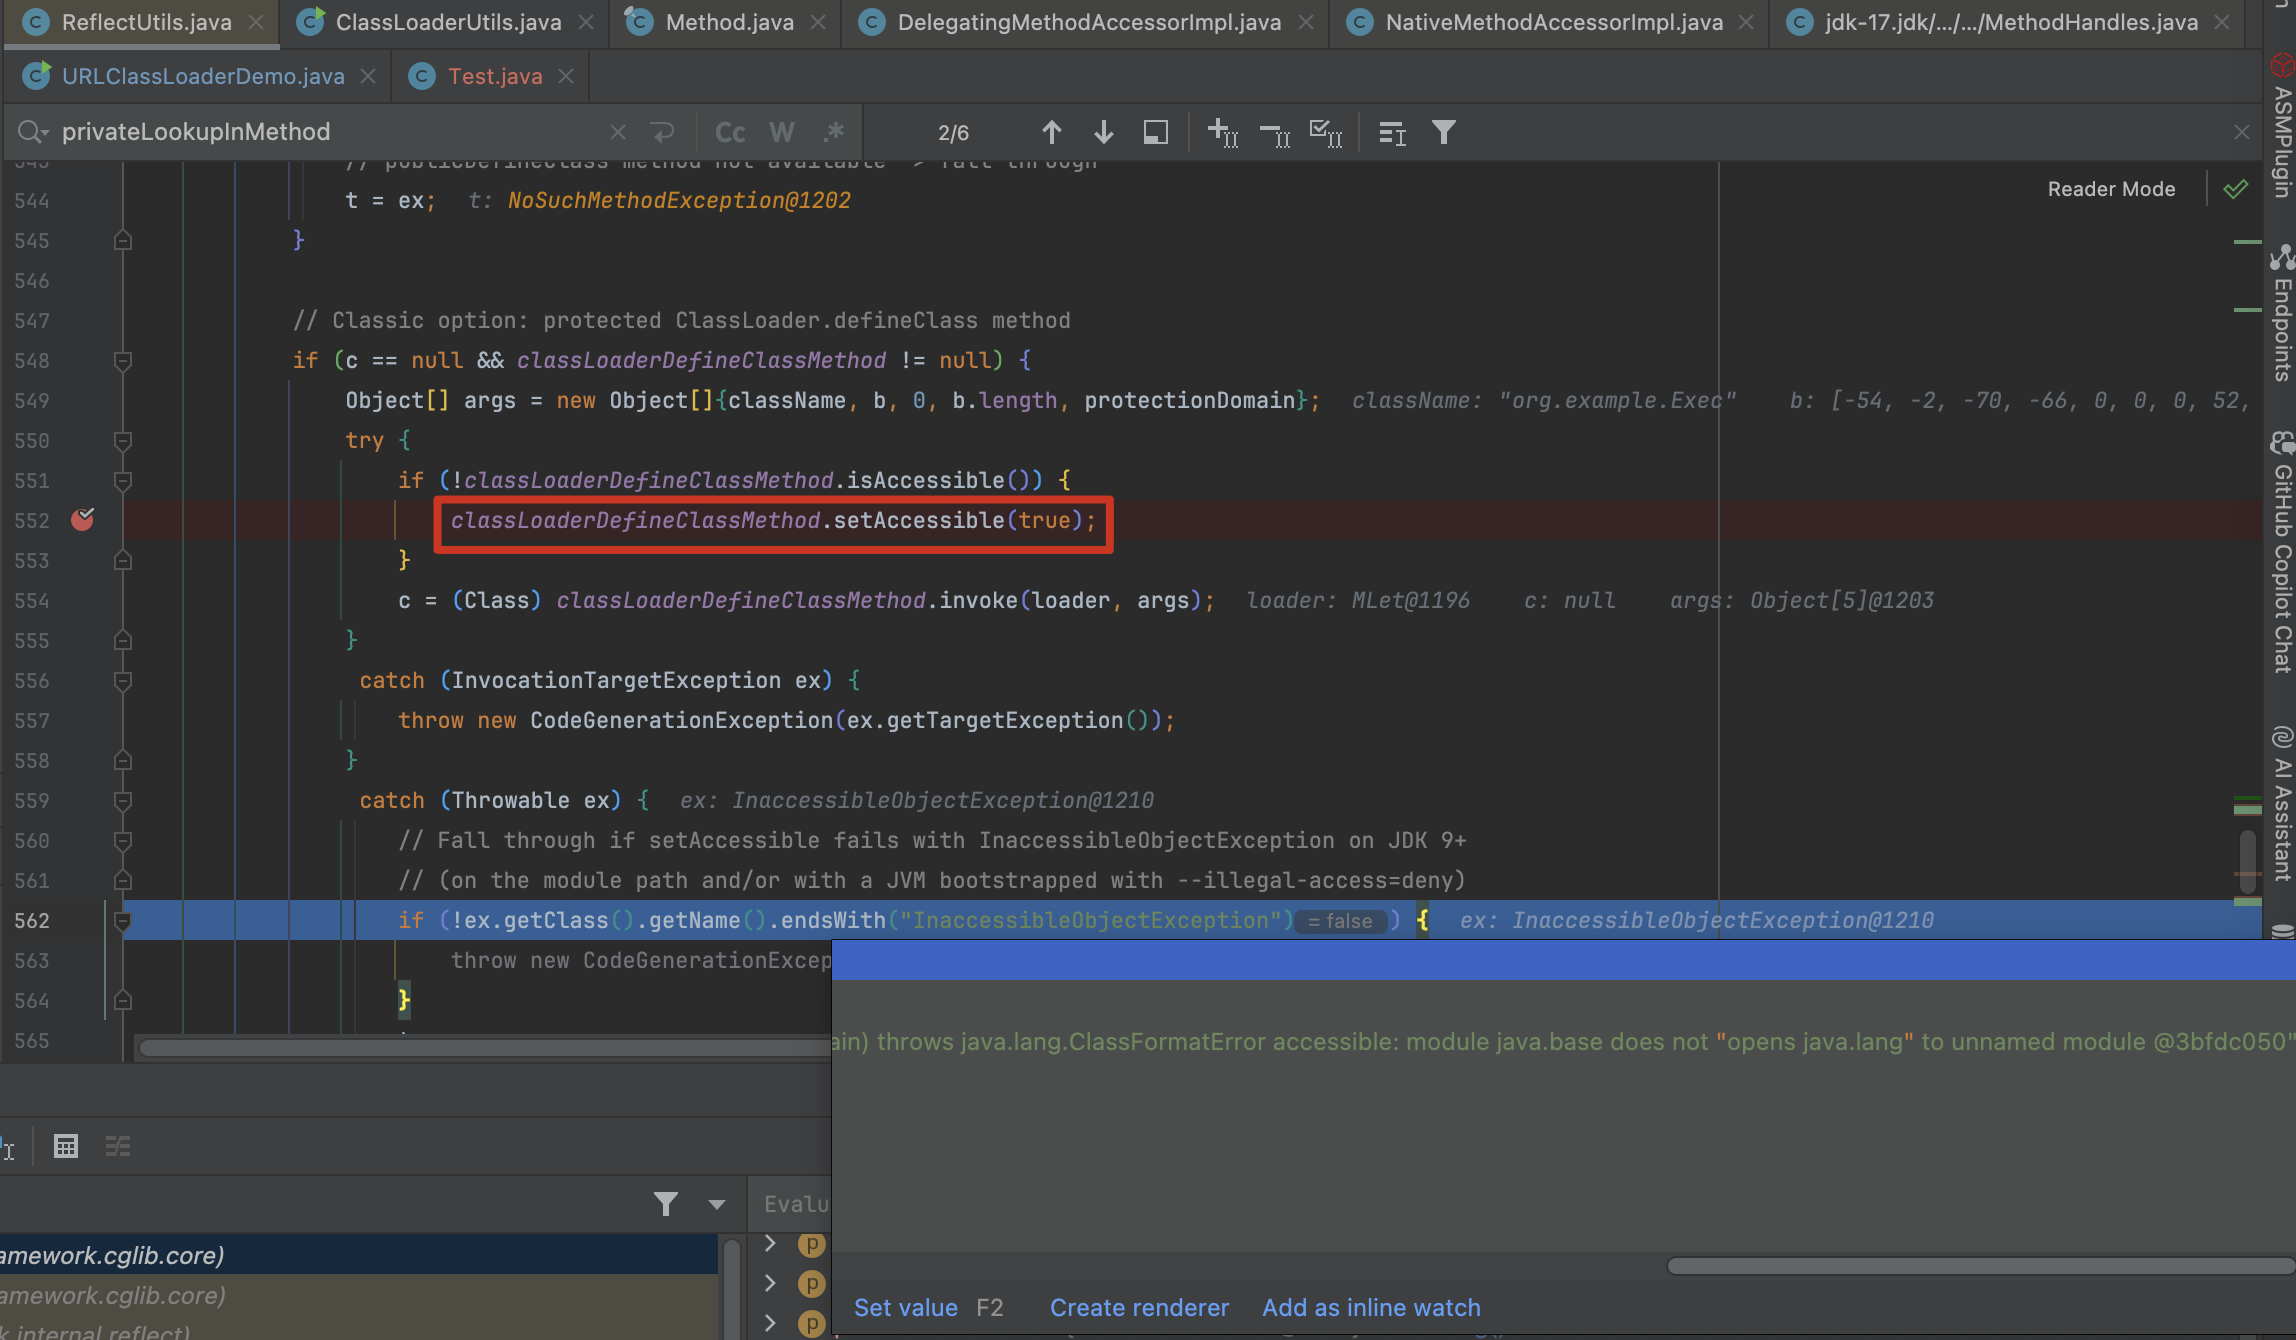
Task: Click the new line search icon
Action: 662,132
